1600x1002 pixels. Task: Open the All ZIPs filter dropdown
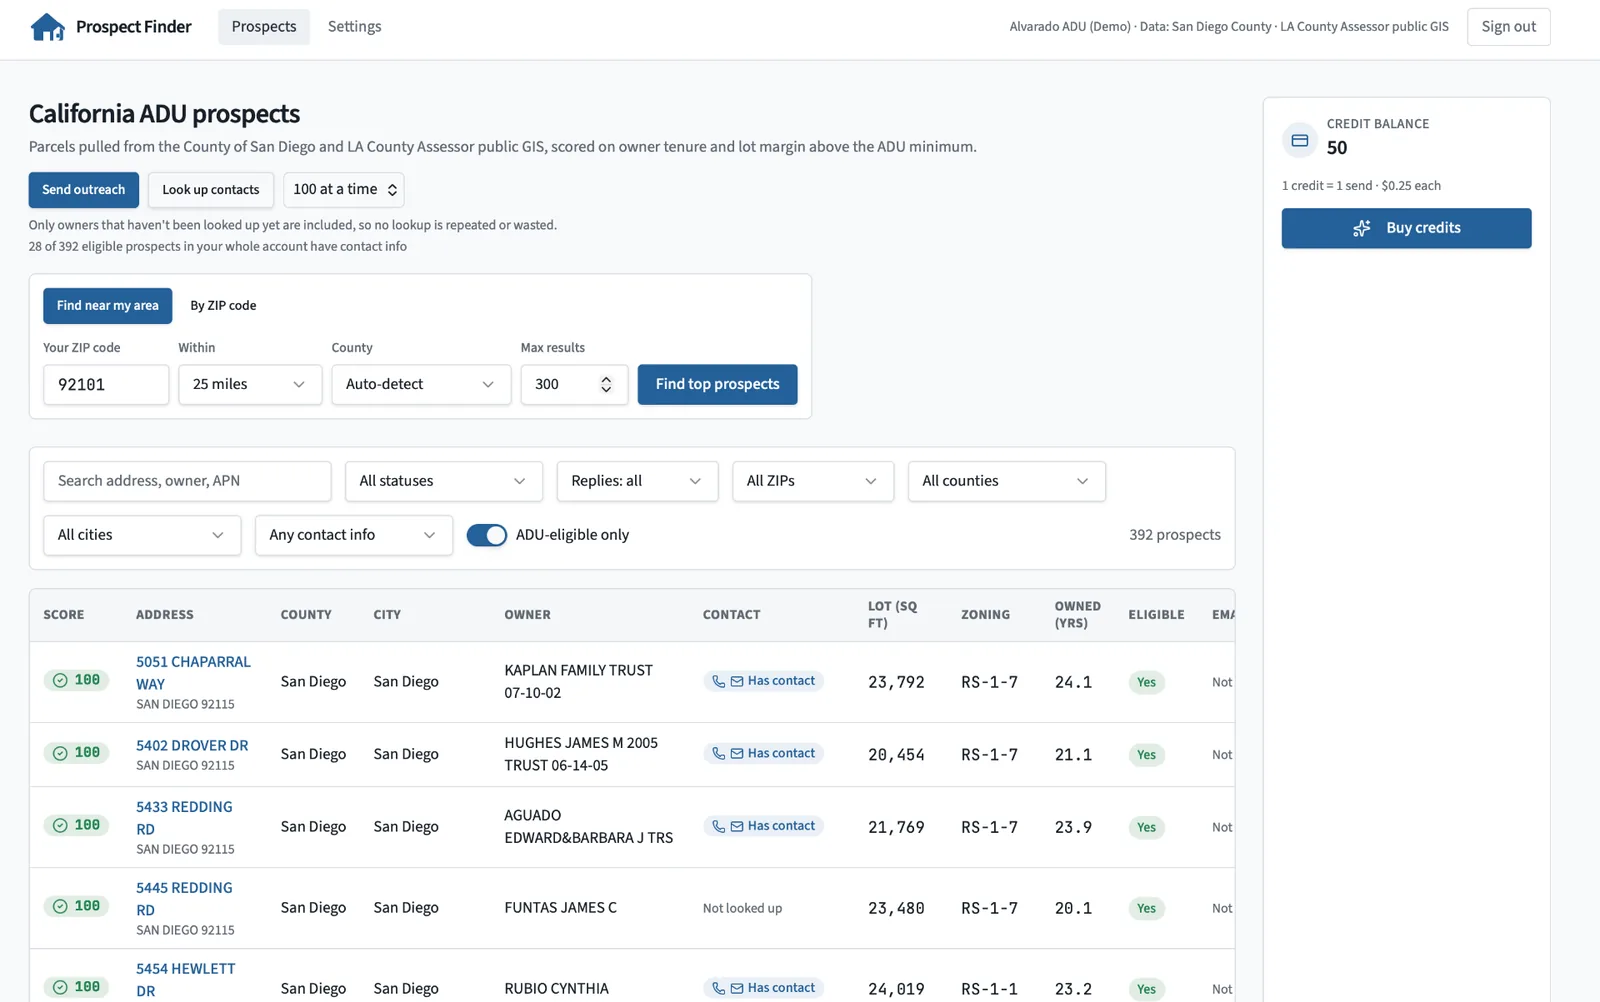point(813,481)
